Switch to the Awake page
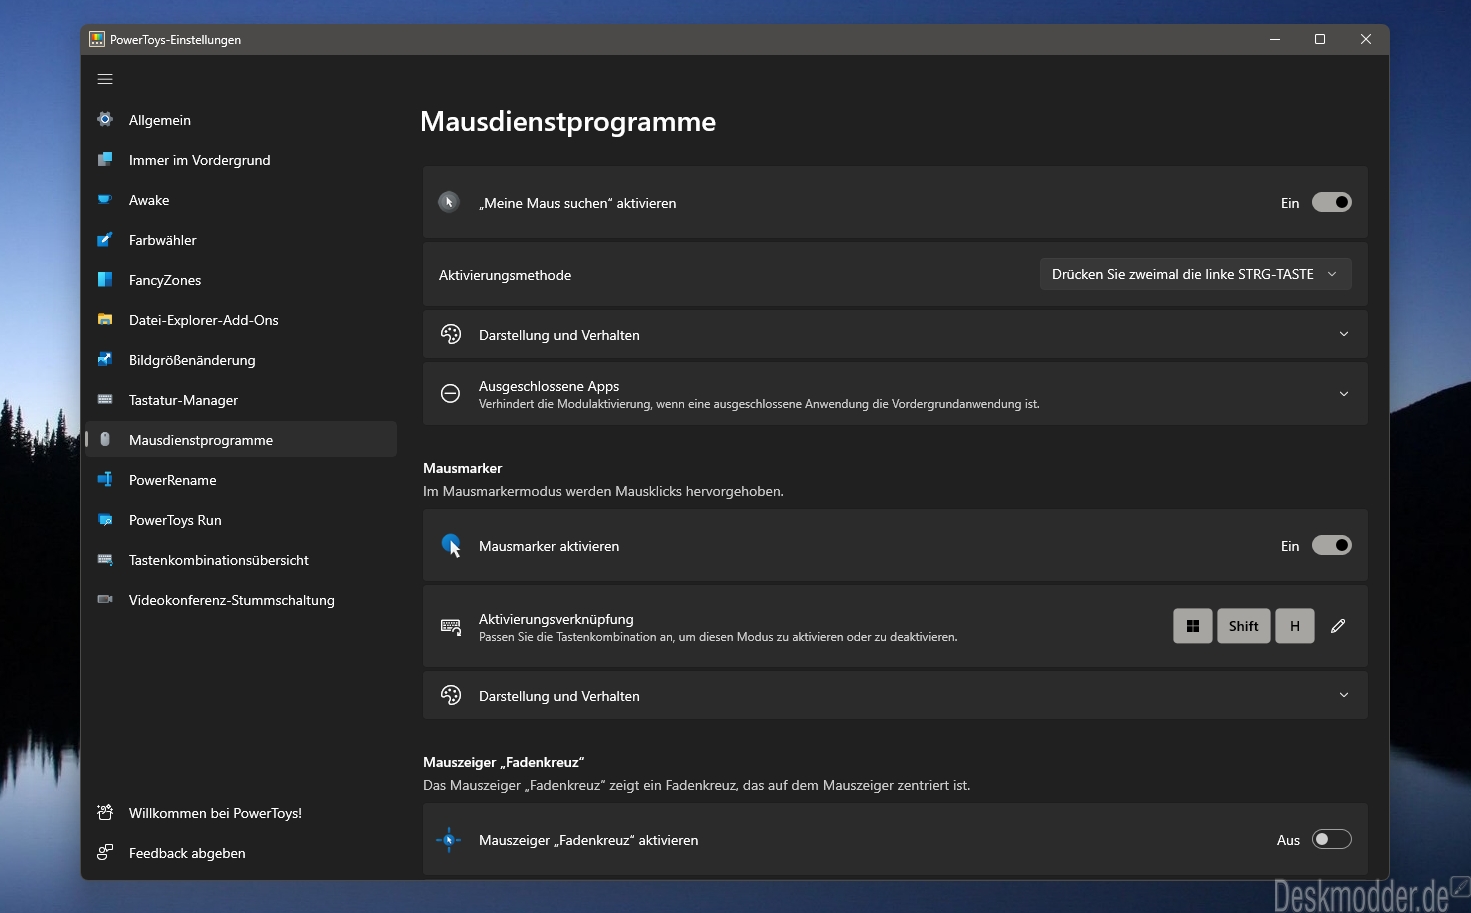The height and width of the screenshot is (913, 1471). pos(241,200)
